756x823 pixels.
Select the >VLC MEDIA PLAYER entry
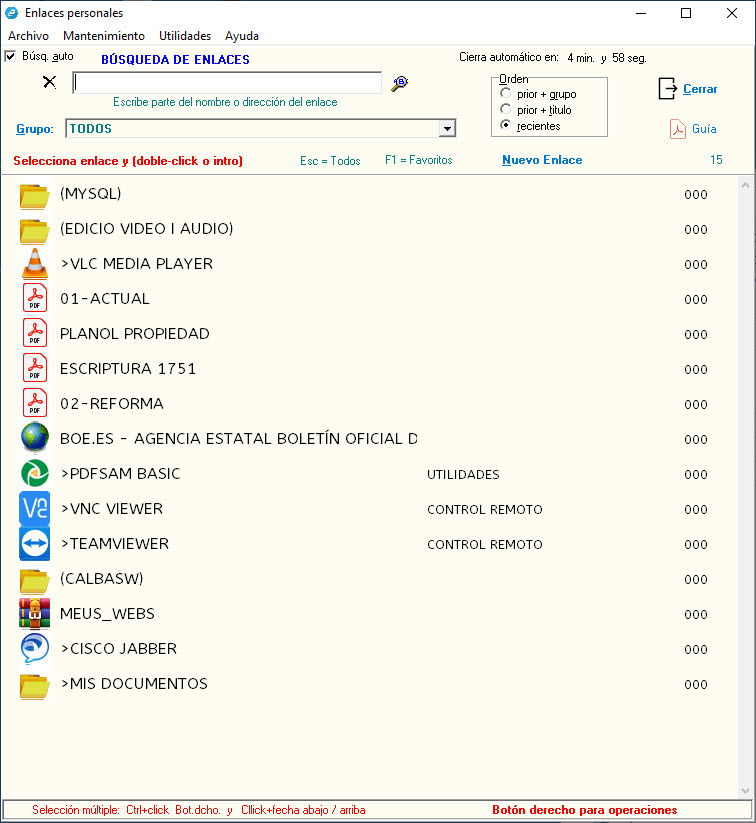click(136, 263)
